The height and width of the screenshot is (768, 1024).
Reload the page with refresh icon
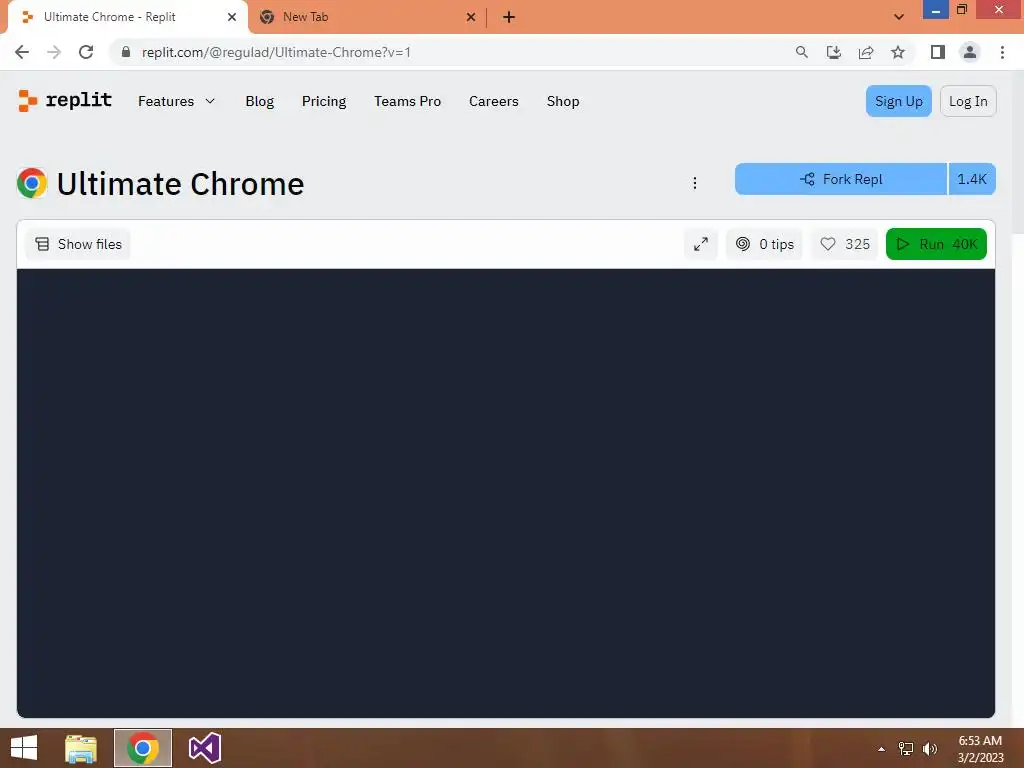(86, 52)
